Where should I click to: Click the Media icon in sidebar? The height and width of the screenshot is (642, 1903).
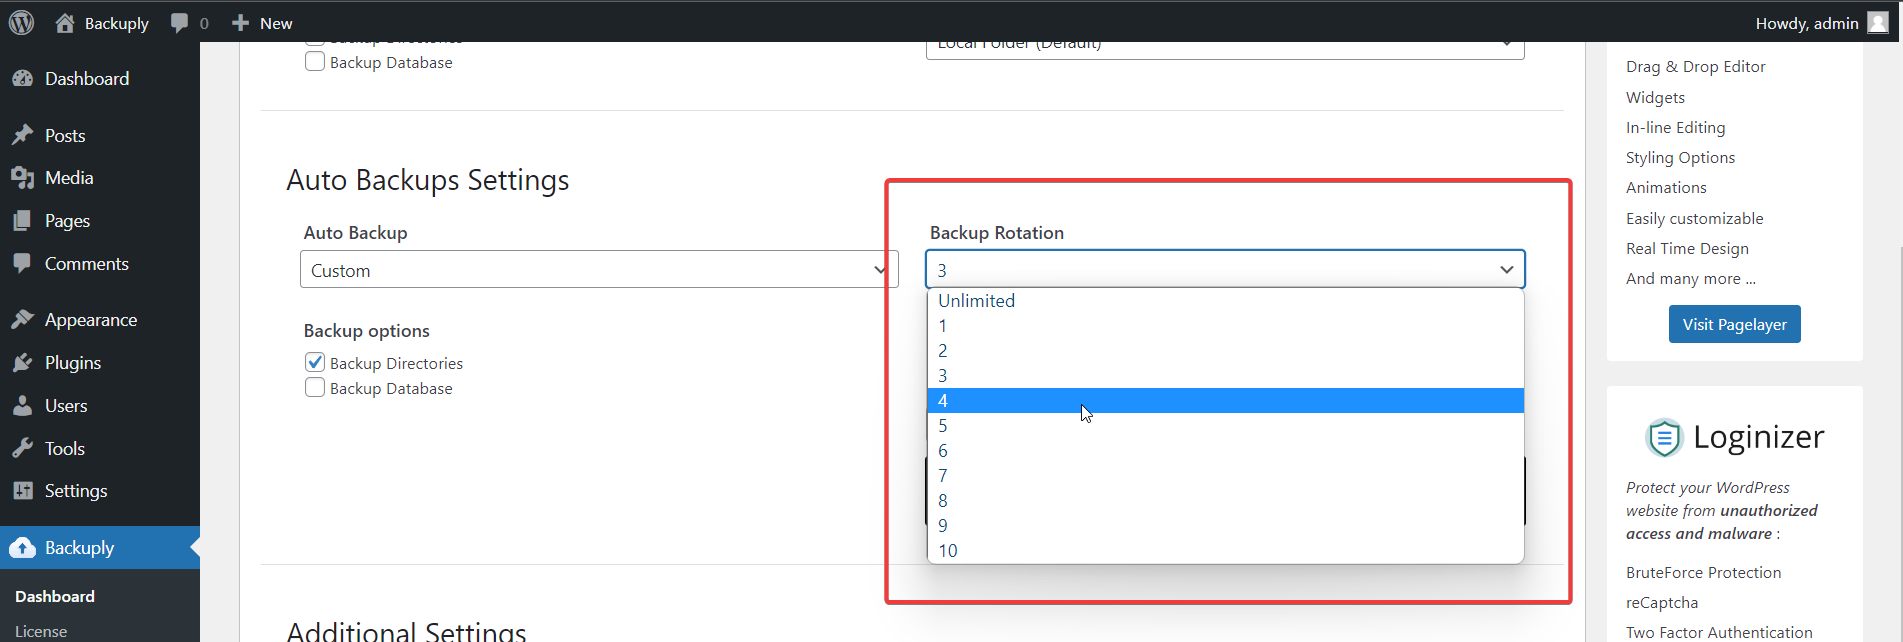point(23,178)
